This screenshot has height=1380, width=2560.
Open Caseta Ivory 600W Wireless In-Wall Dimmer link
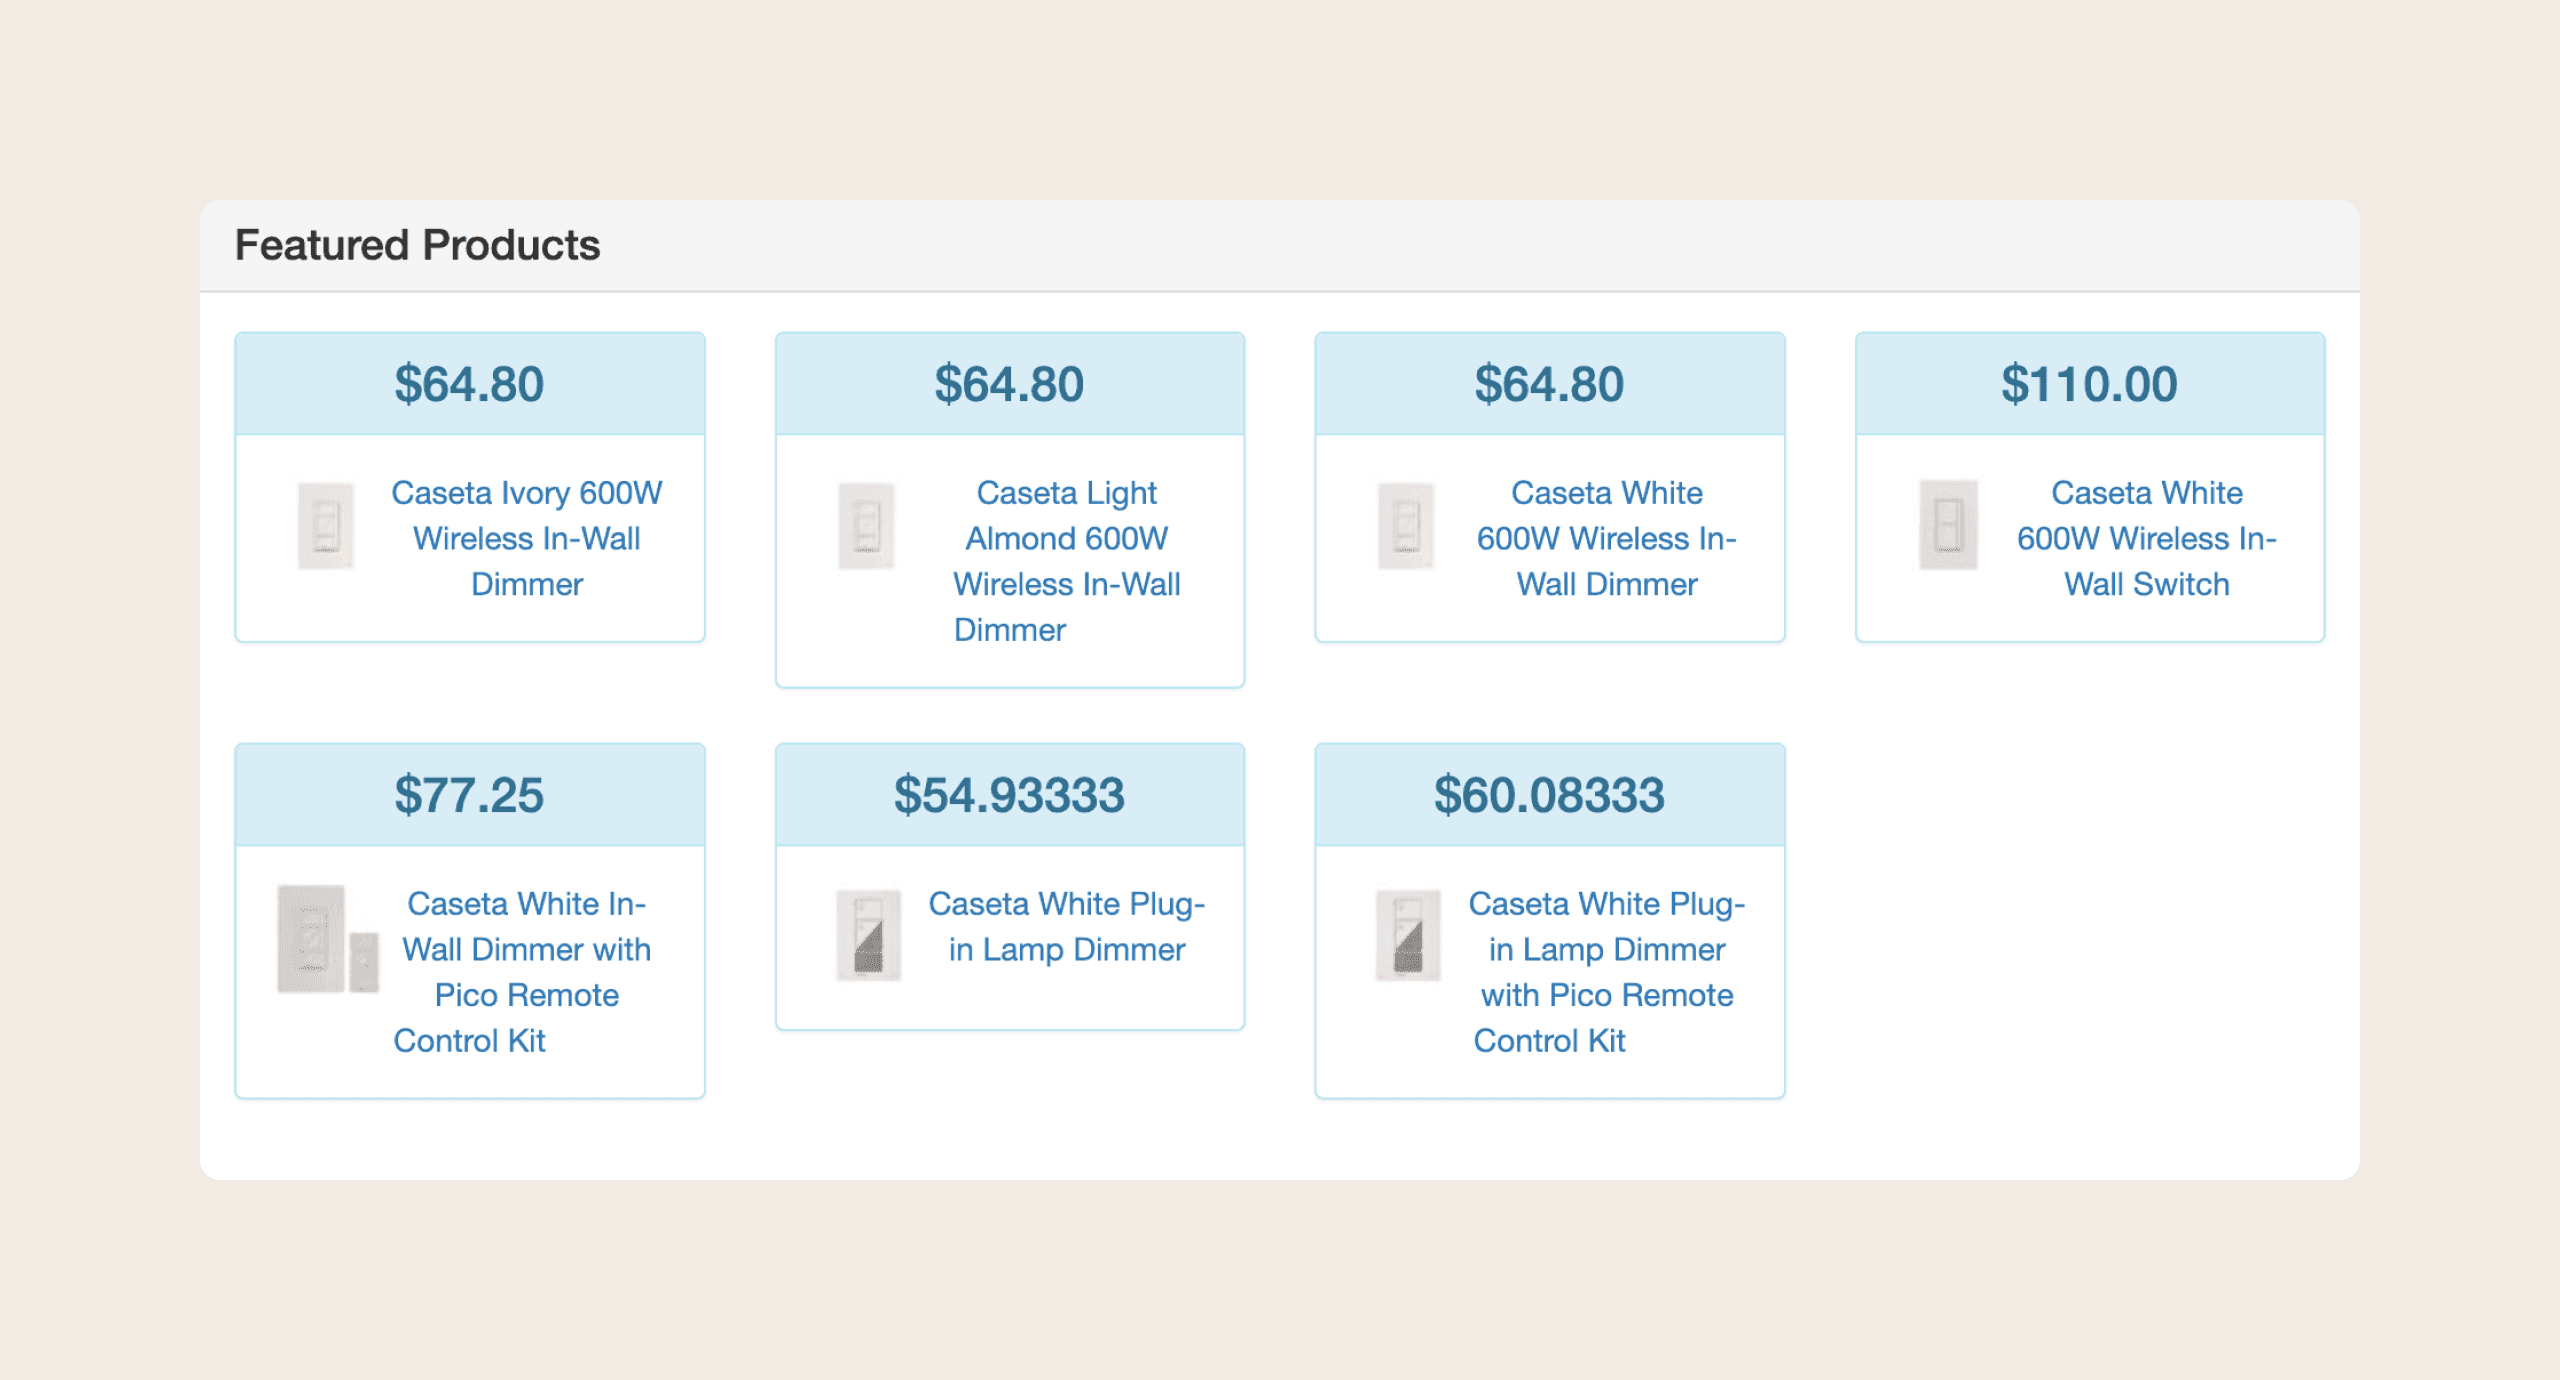527,538
